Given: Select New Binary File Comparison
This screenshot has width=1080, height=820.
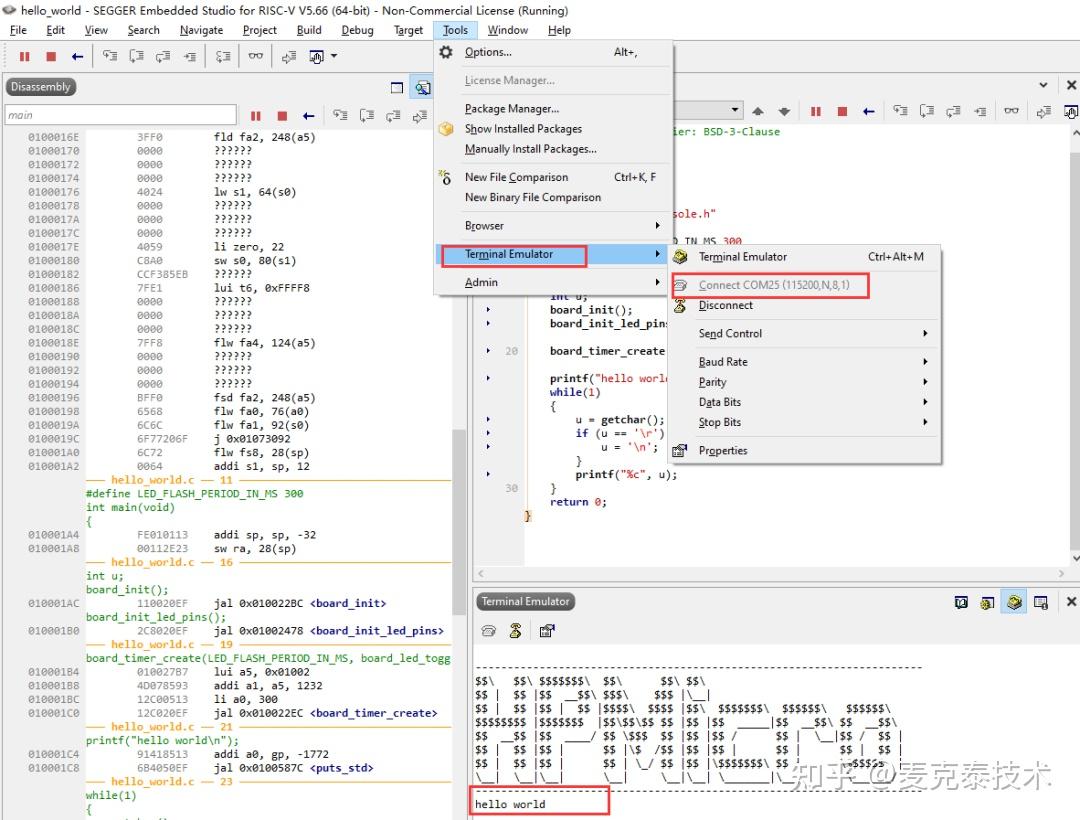Looking at the screenshot, I should 554,197.
